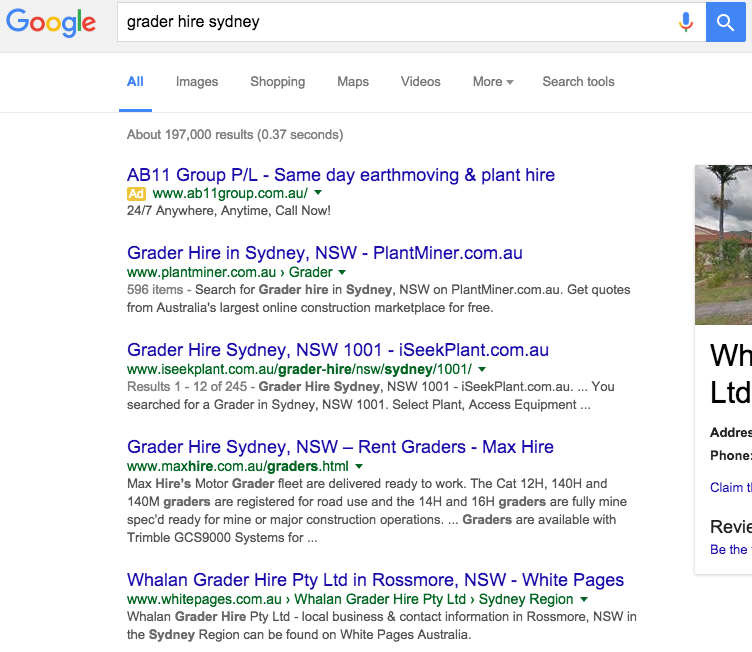Open Search tools options
Image resolution: width=752 pixels, height=652 pixels.
[x=578, y=82]
